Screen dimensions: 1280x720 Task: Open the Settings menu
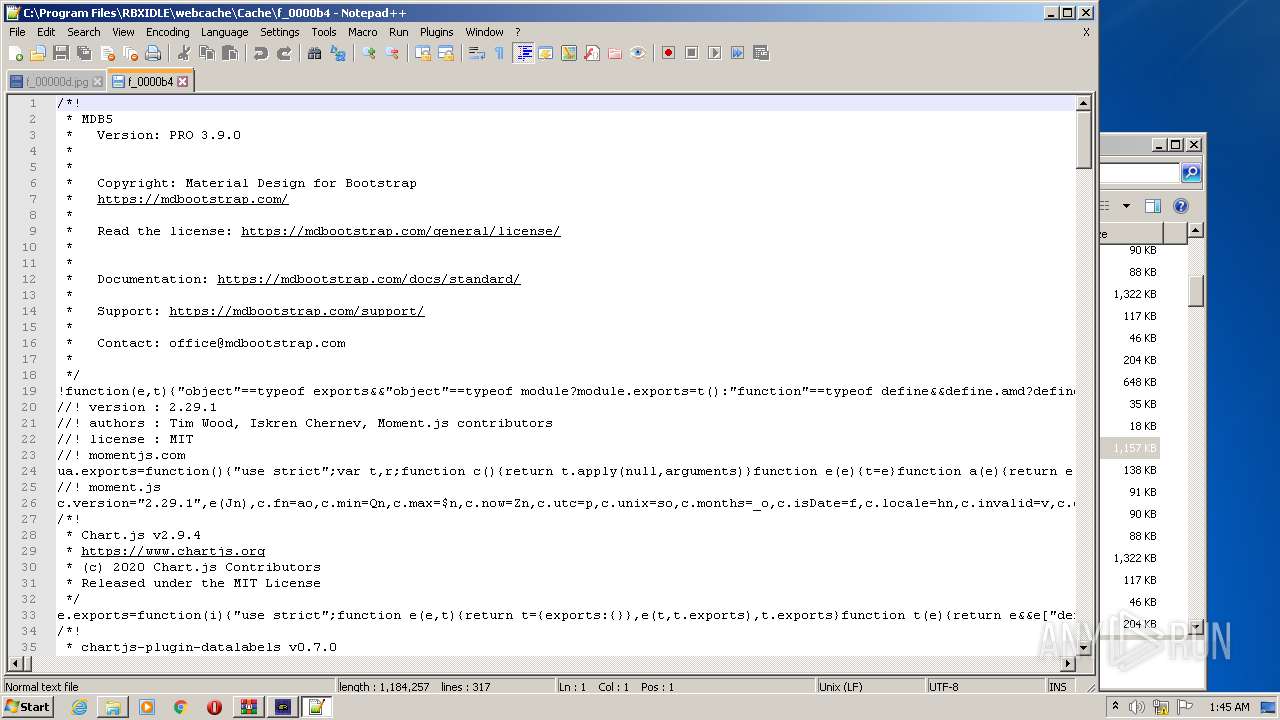(280, 32)
